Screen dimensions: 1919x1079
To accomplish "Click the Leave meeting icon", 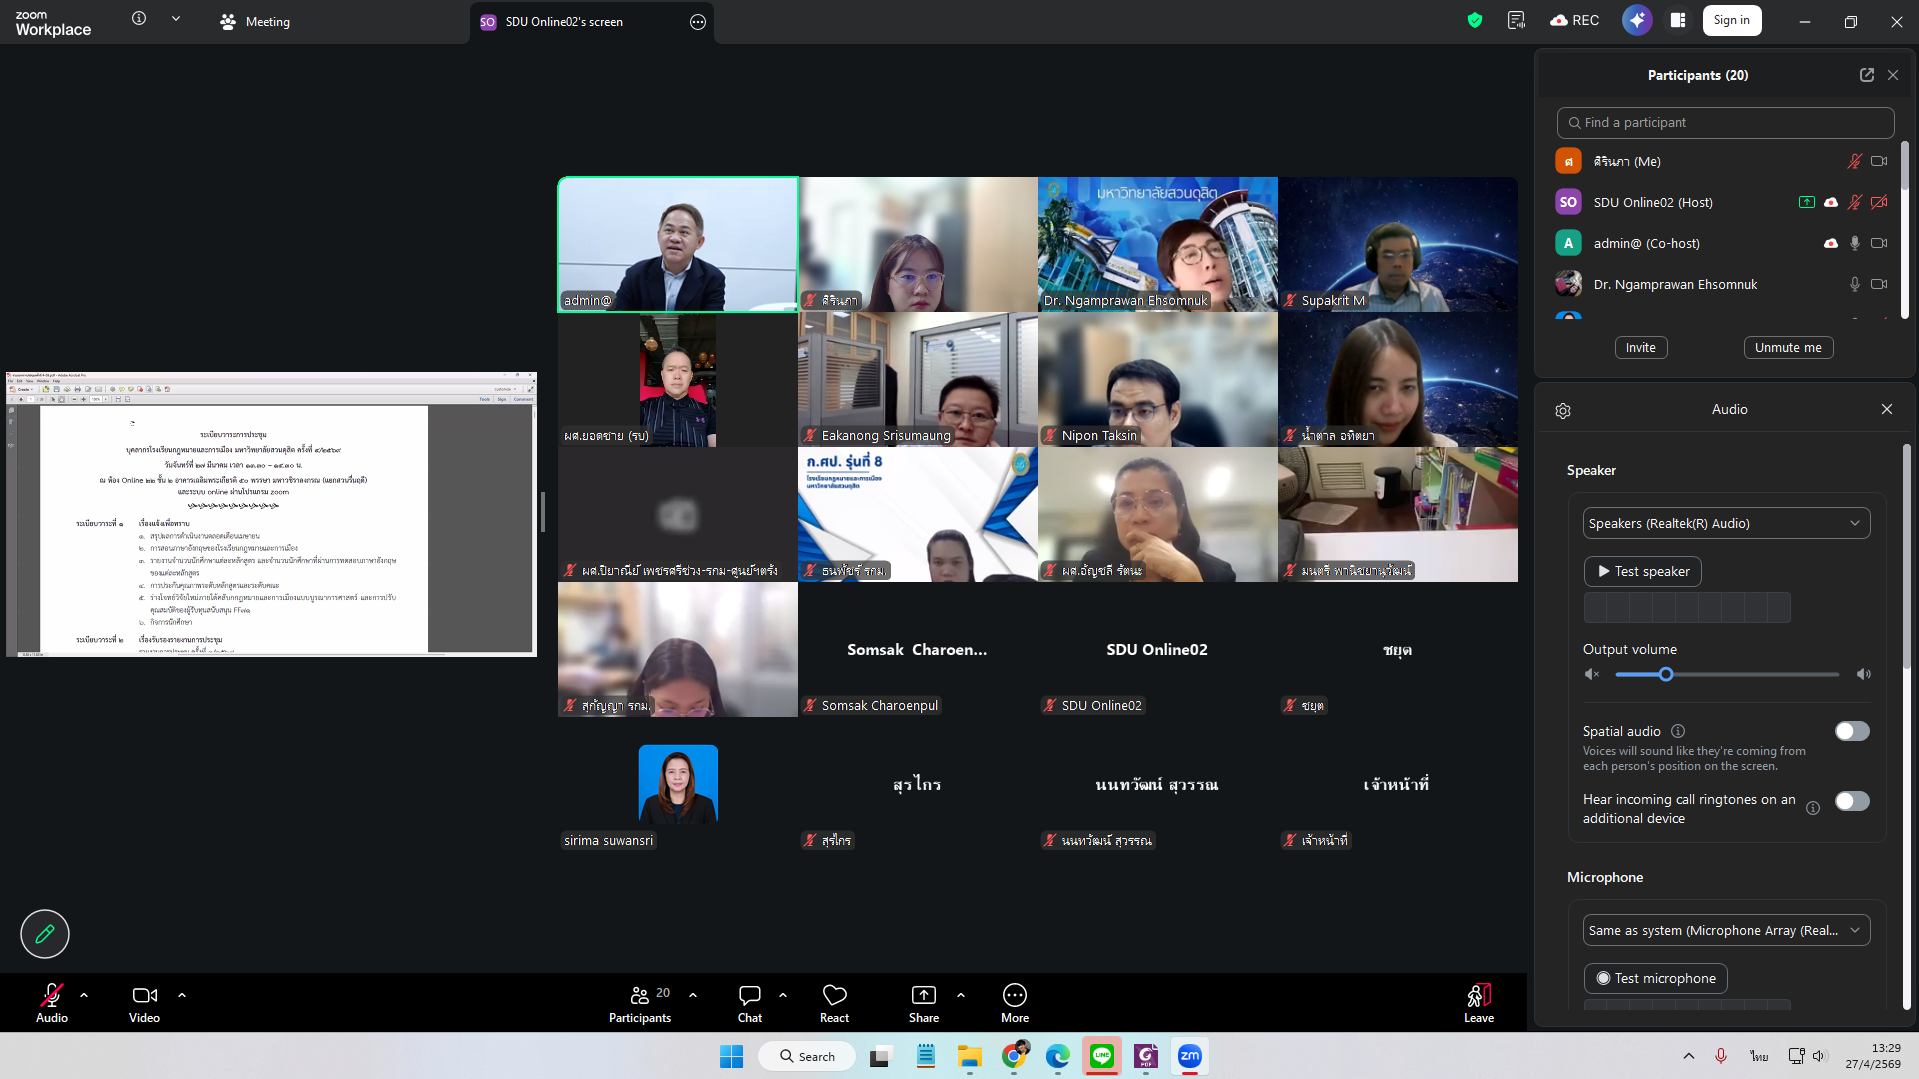I will click(x=1478, y=1003).
